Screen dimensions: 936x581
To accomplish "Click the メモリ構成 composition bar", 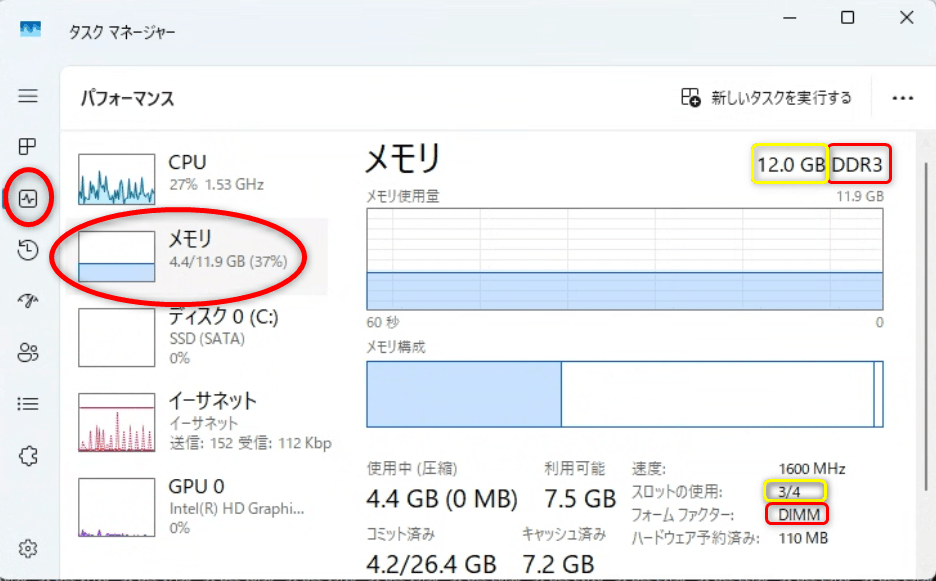I will 625,394.
